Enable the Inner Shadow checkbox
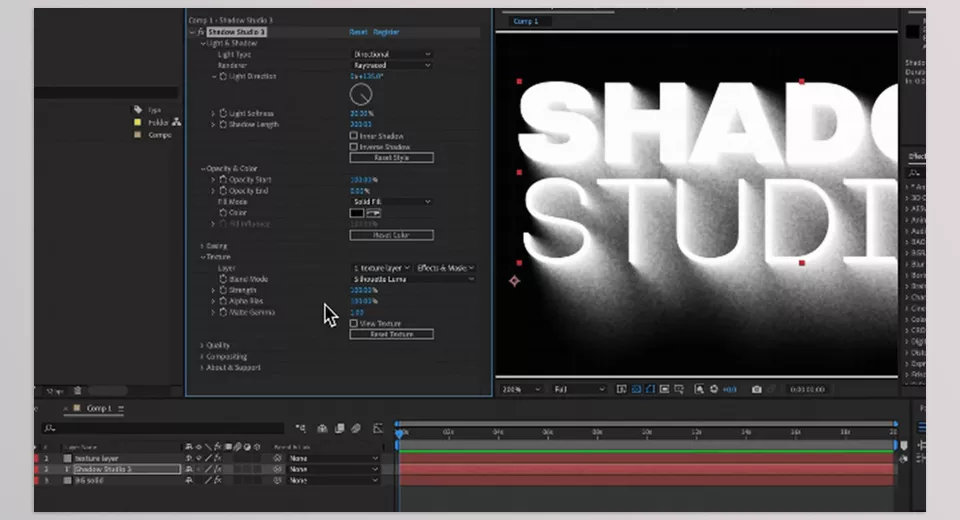 (x=353, y=135)
